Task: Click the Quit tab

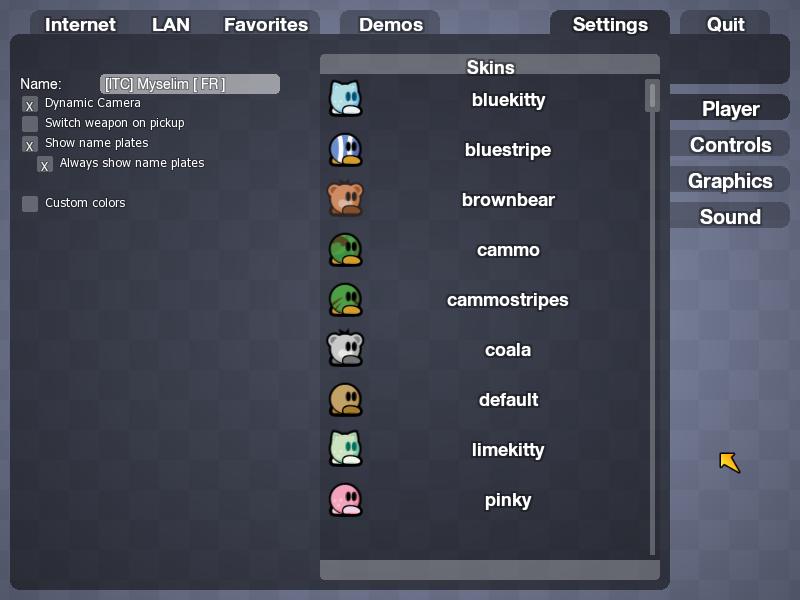Action: coord(725,24)
